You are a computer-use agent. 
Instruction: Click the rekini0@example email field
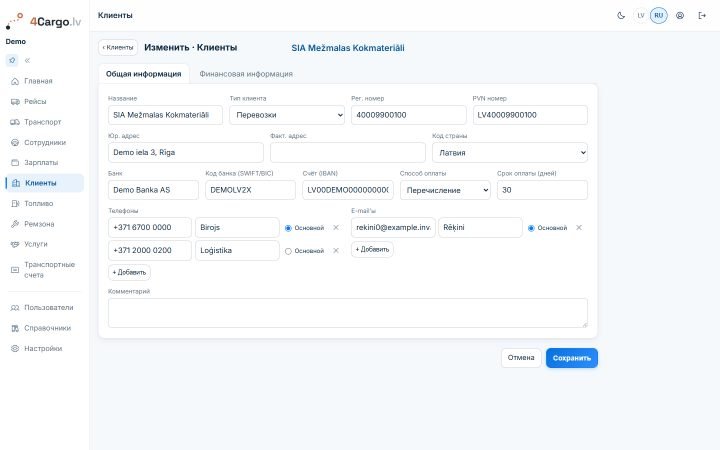[x=393, y=227]
